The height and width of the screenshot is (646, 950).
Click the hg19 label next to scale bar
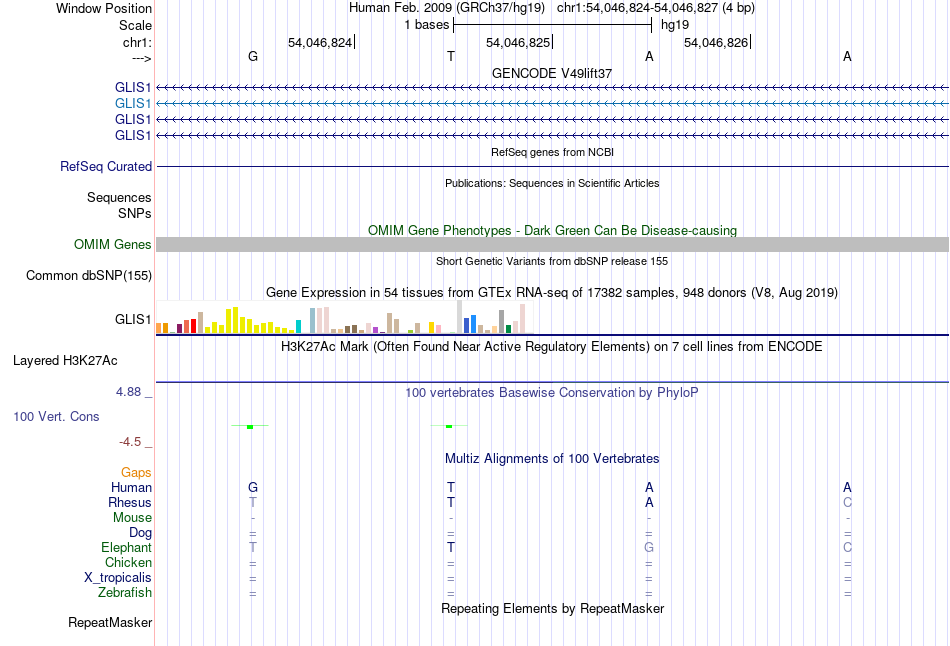click(675, 25)
